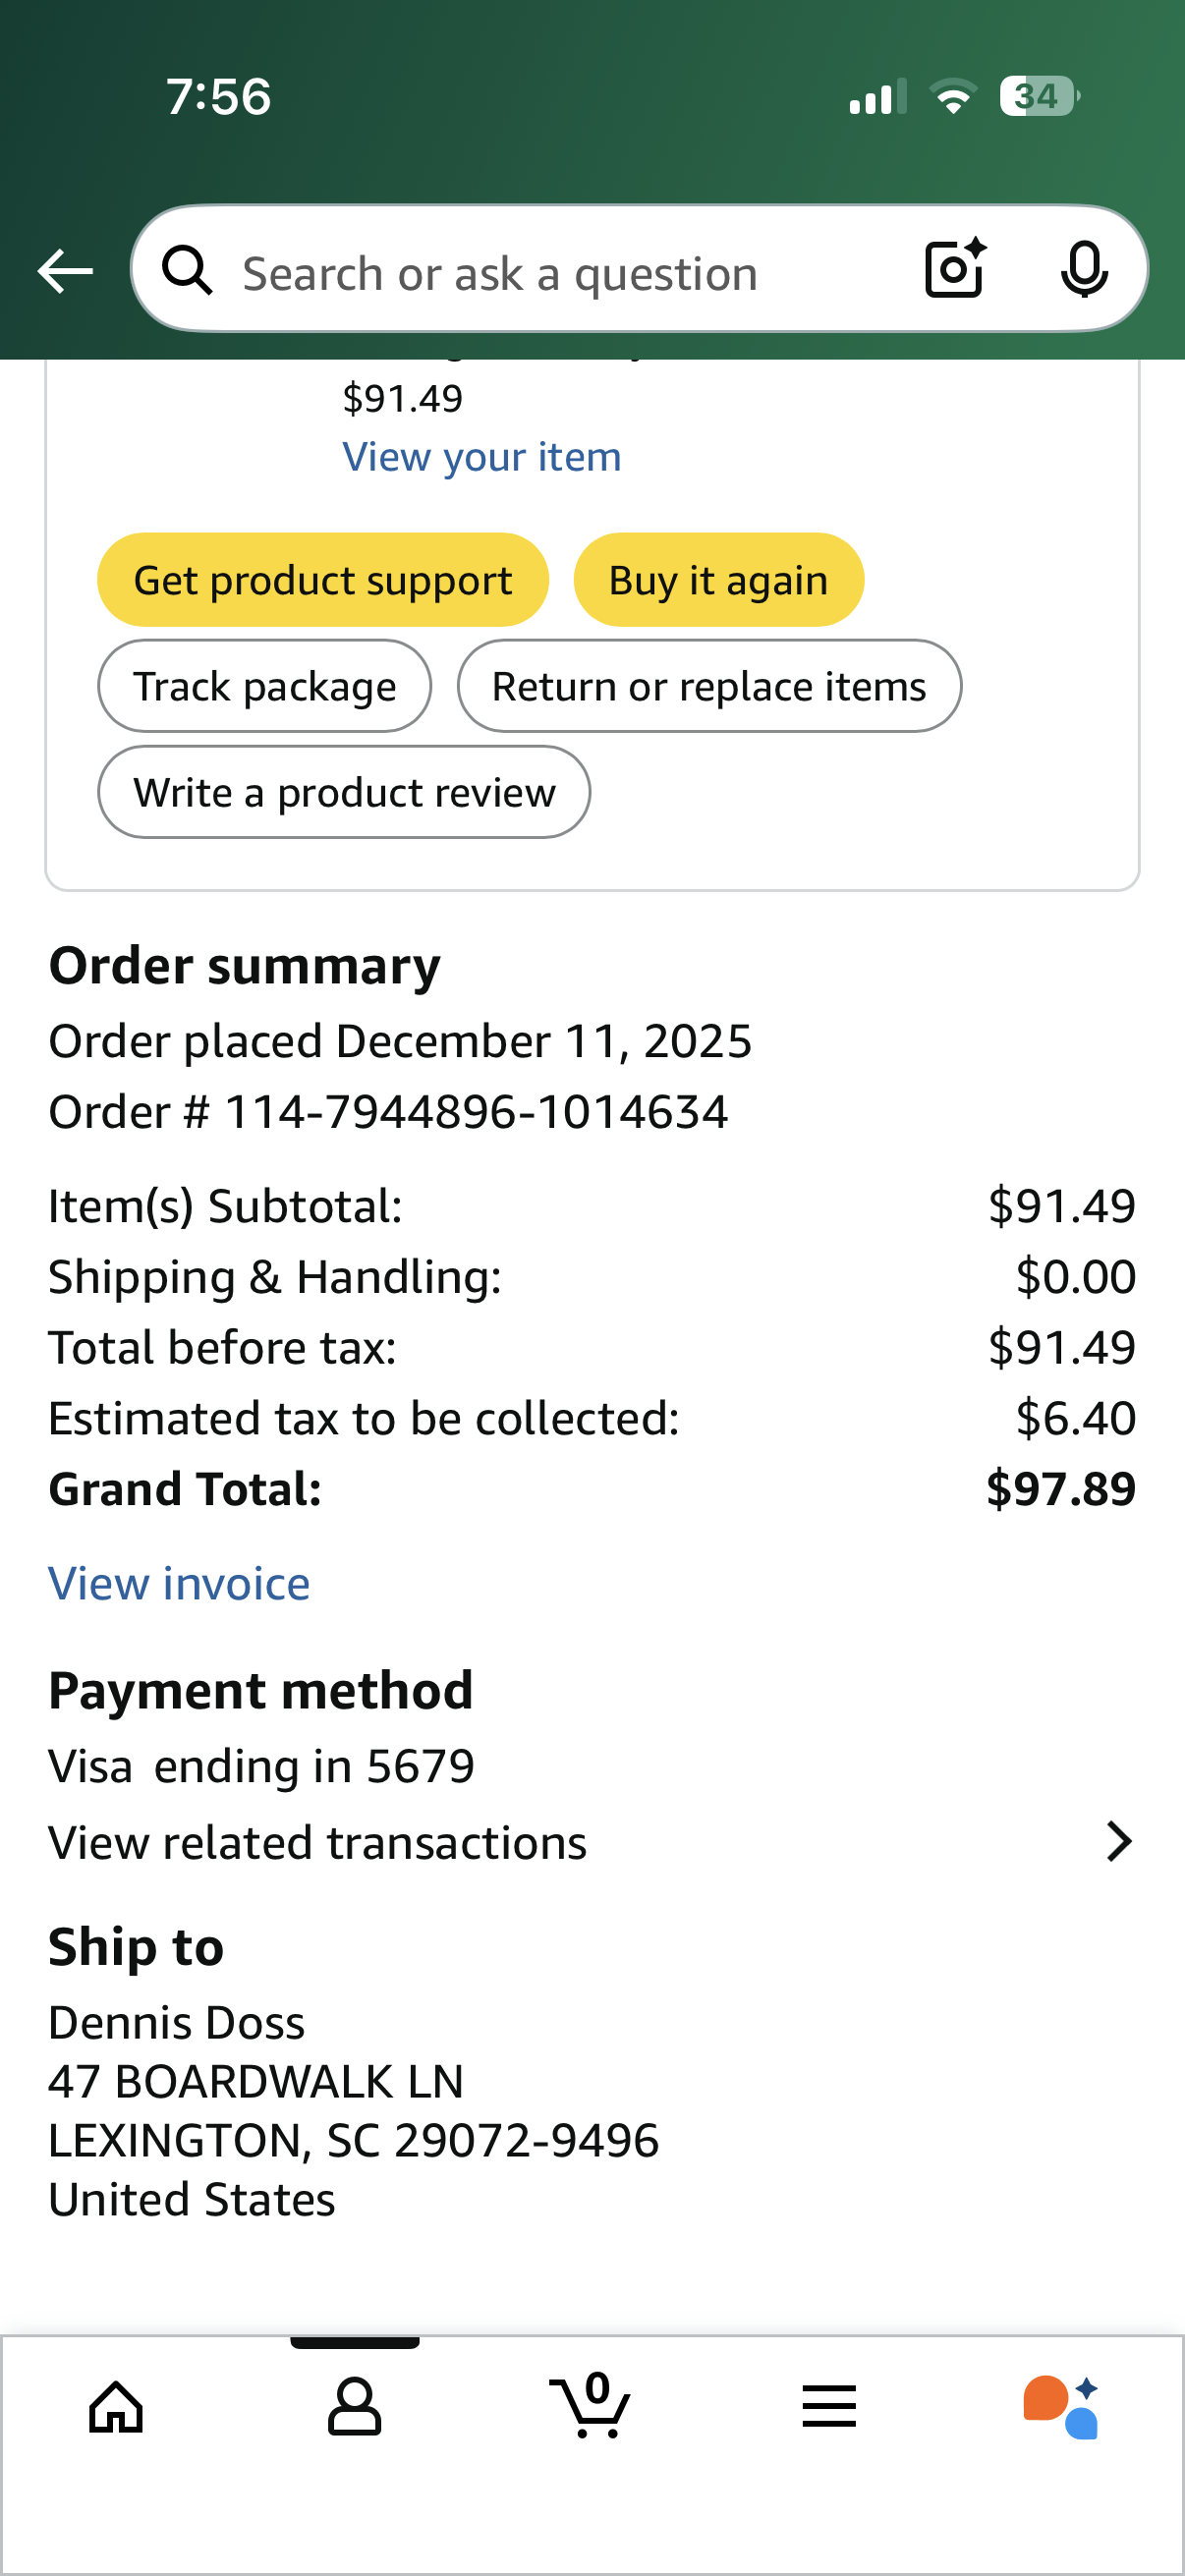Open View related transactions row
Viewport: 1185px width, 2576px height.
(x=592, y=1842)
